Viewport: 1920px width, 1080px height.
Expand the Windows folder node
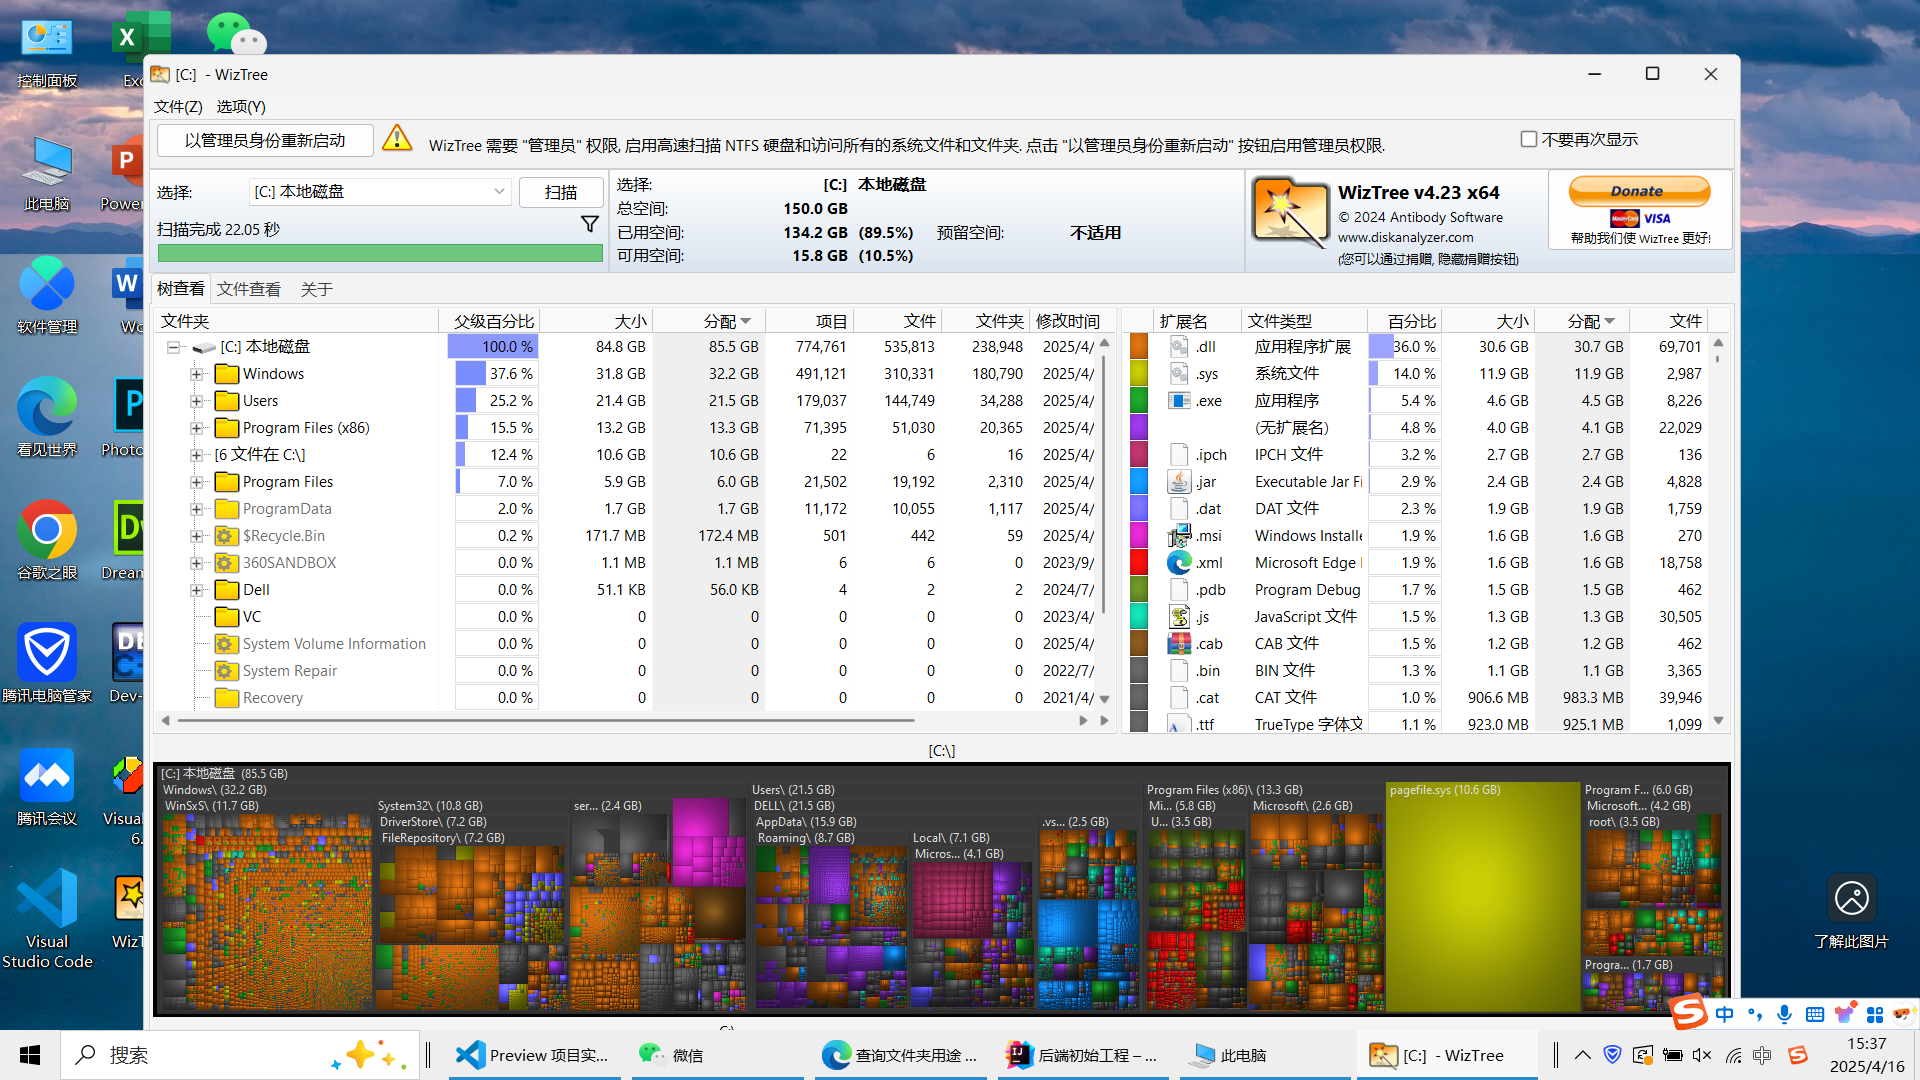(x=197, y=374)
